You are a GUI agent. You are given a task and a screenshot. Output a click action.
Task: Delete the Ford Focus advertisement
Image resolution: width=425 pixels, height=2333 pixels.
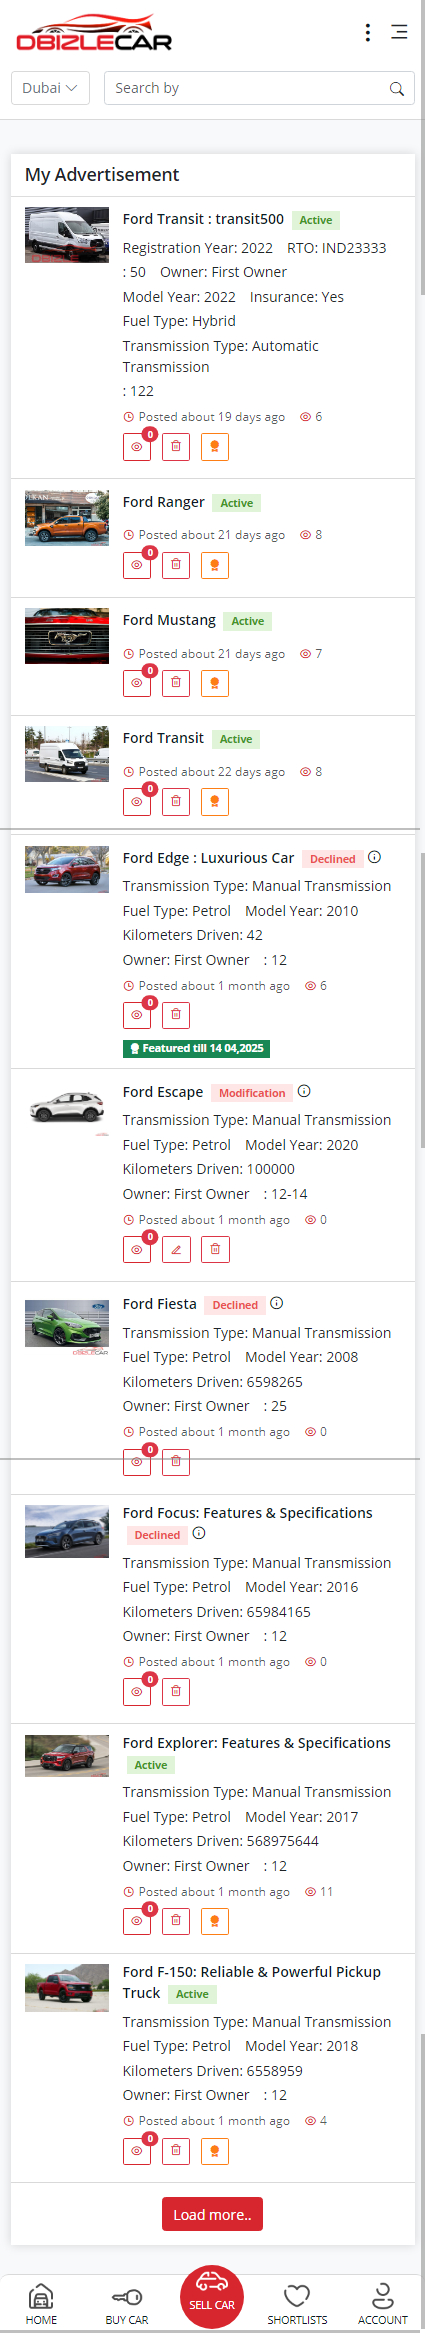[x=176, y=1692]
